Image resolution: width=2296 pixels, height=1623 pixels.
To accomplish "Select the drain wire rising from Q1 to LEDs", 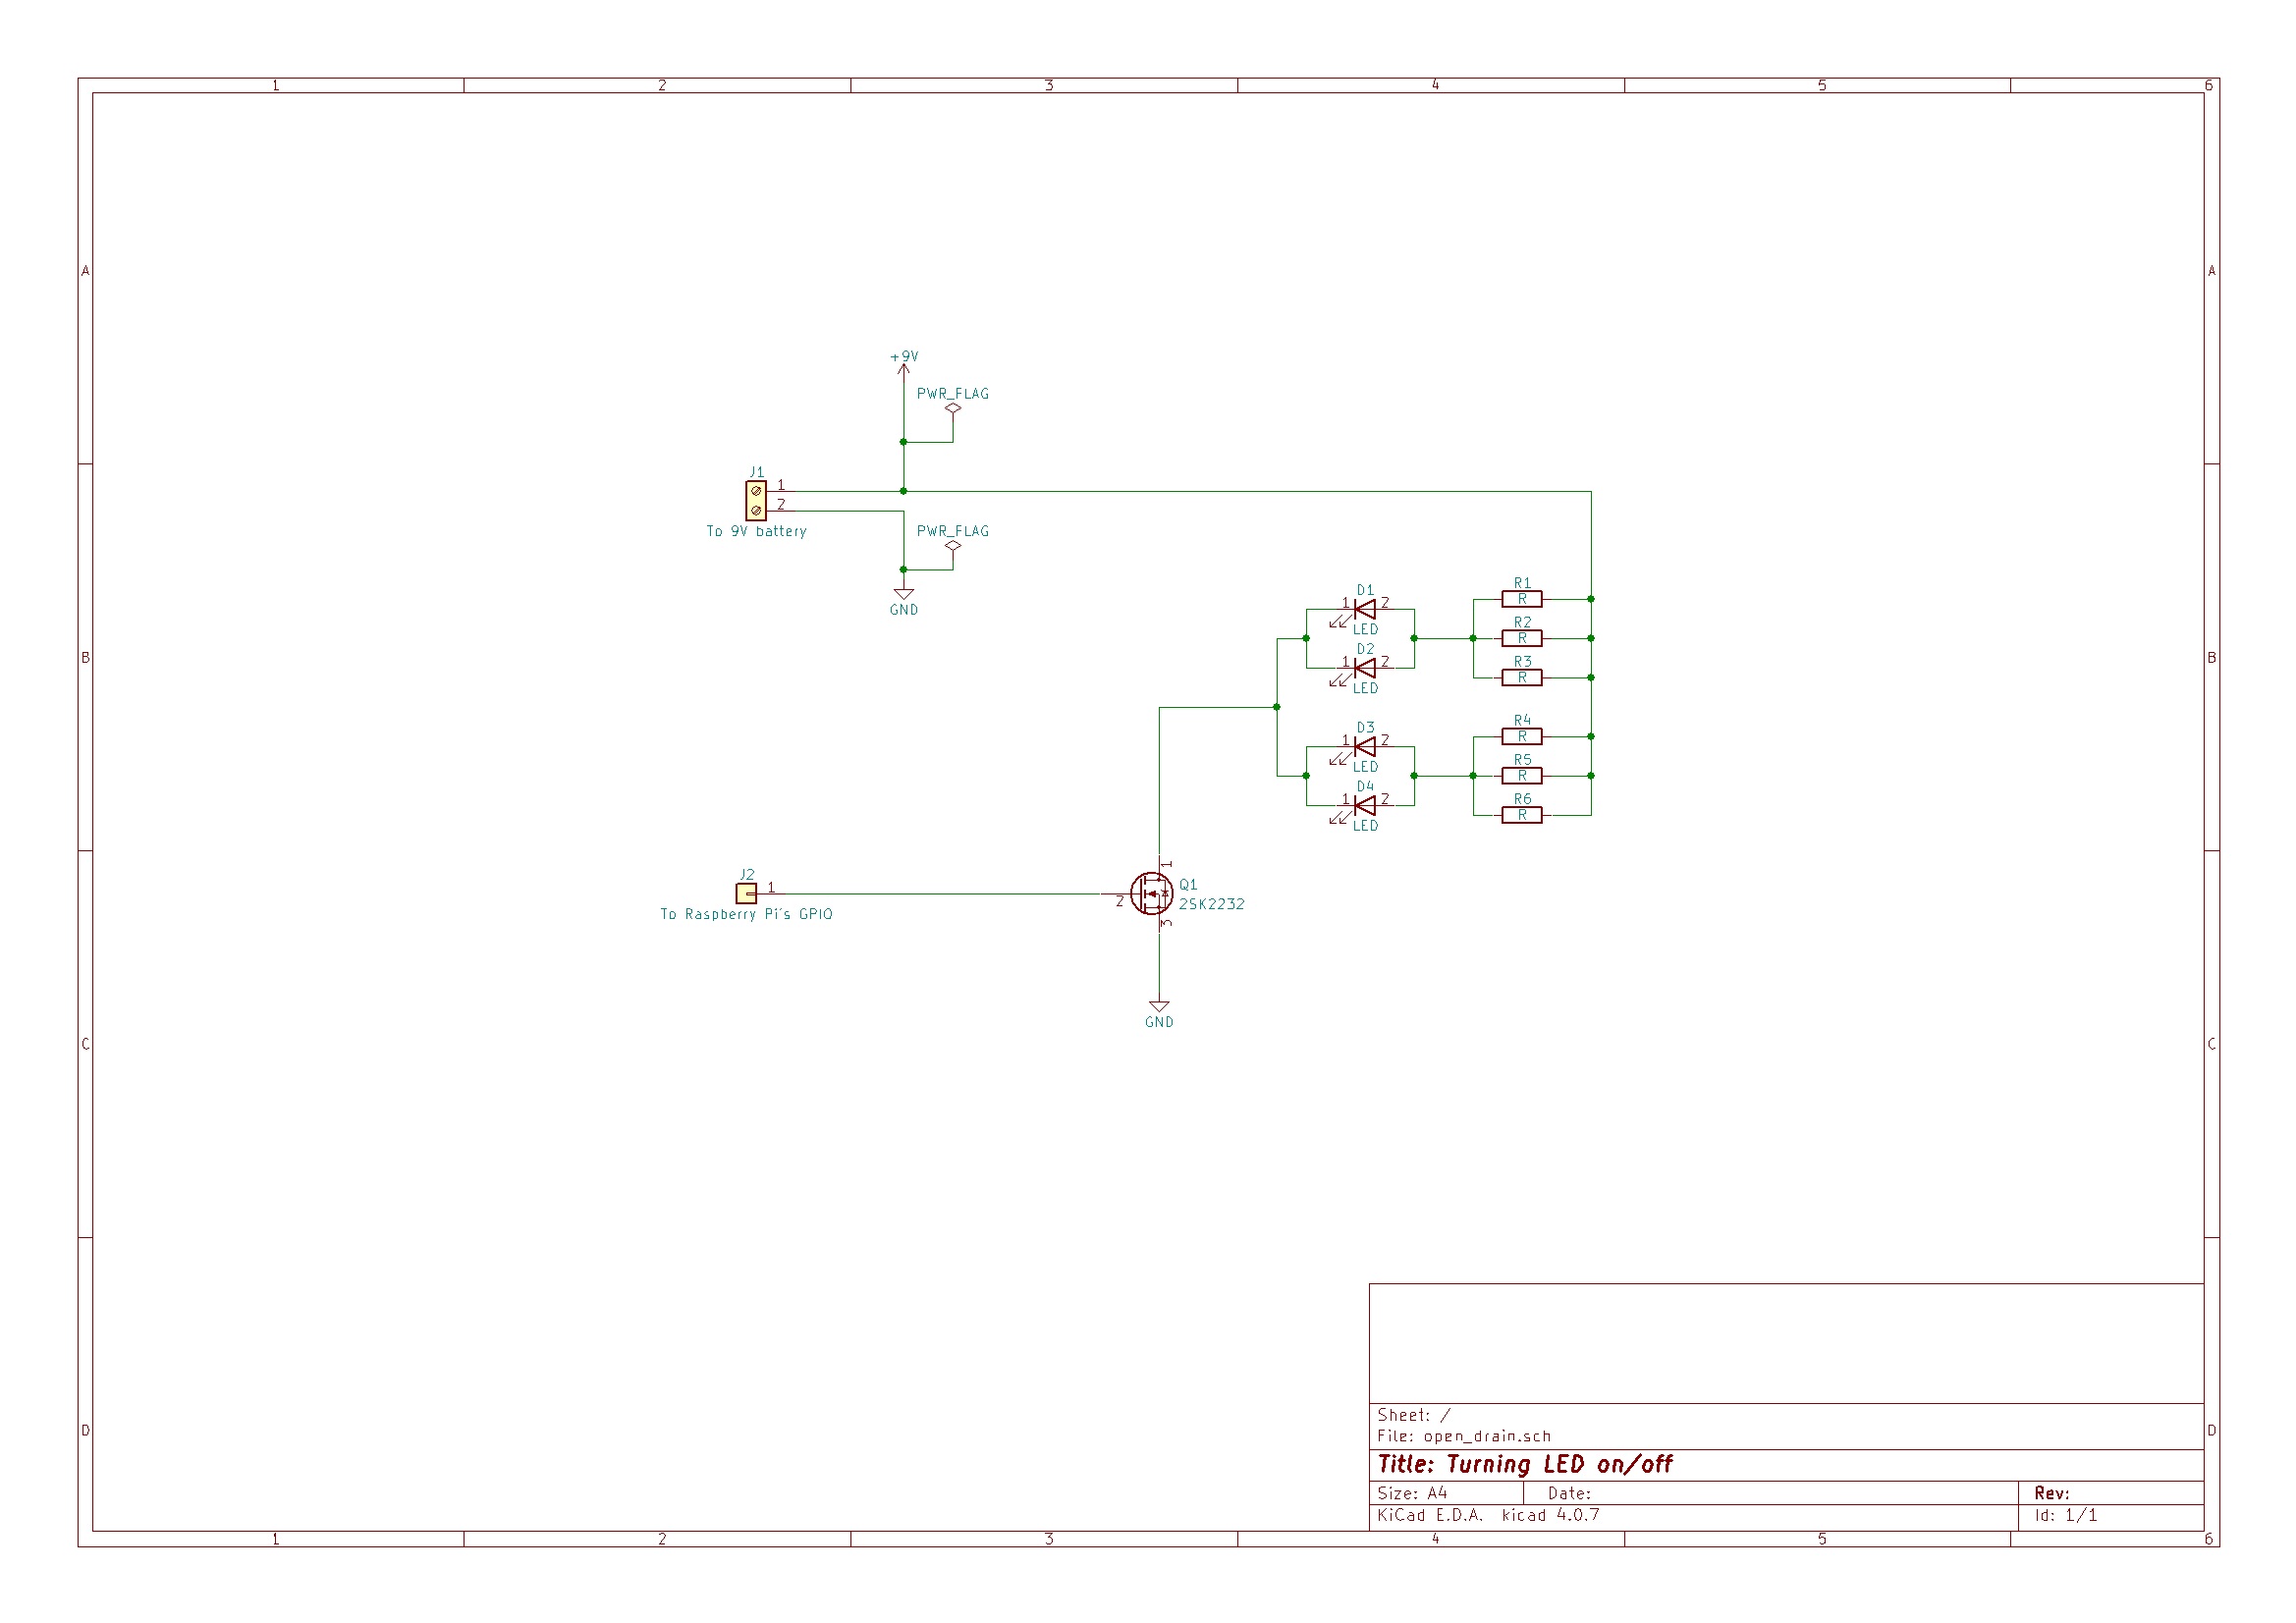I will 1160,780.
